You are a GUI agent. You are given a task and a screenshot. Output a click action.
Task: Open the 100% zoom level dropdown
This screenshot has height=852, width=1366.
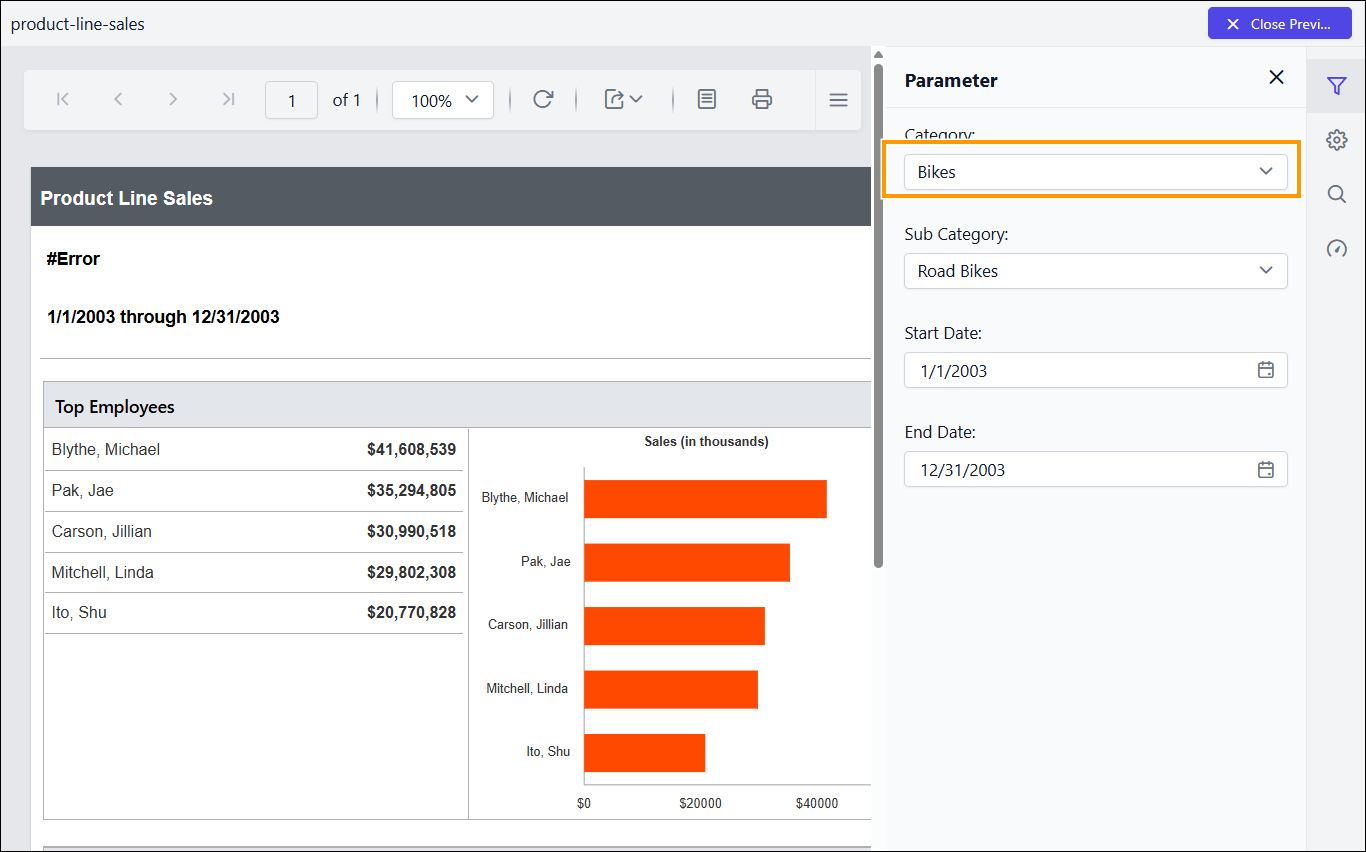(443, 99)
